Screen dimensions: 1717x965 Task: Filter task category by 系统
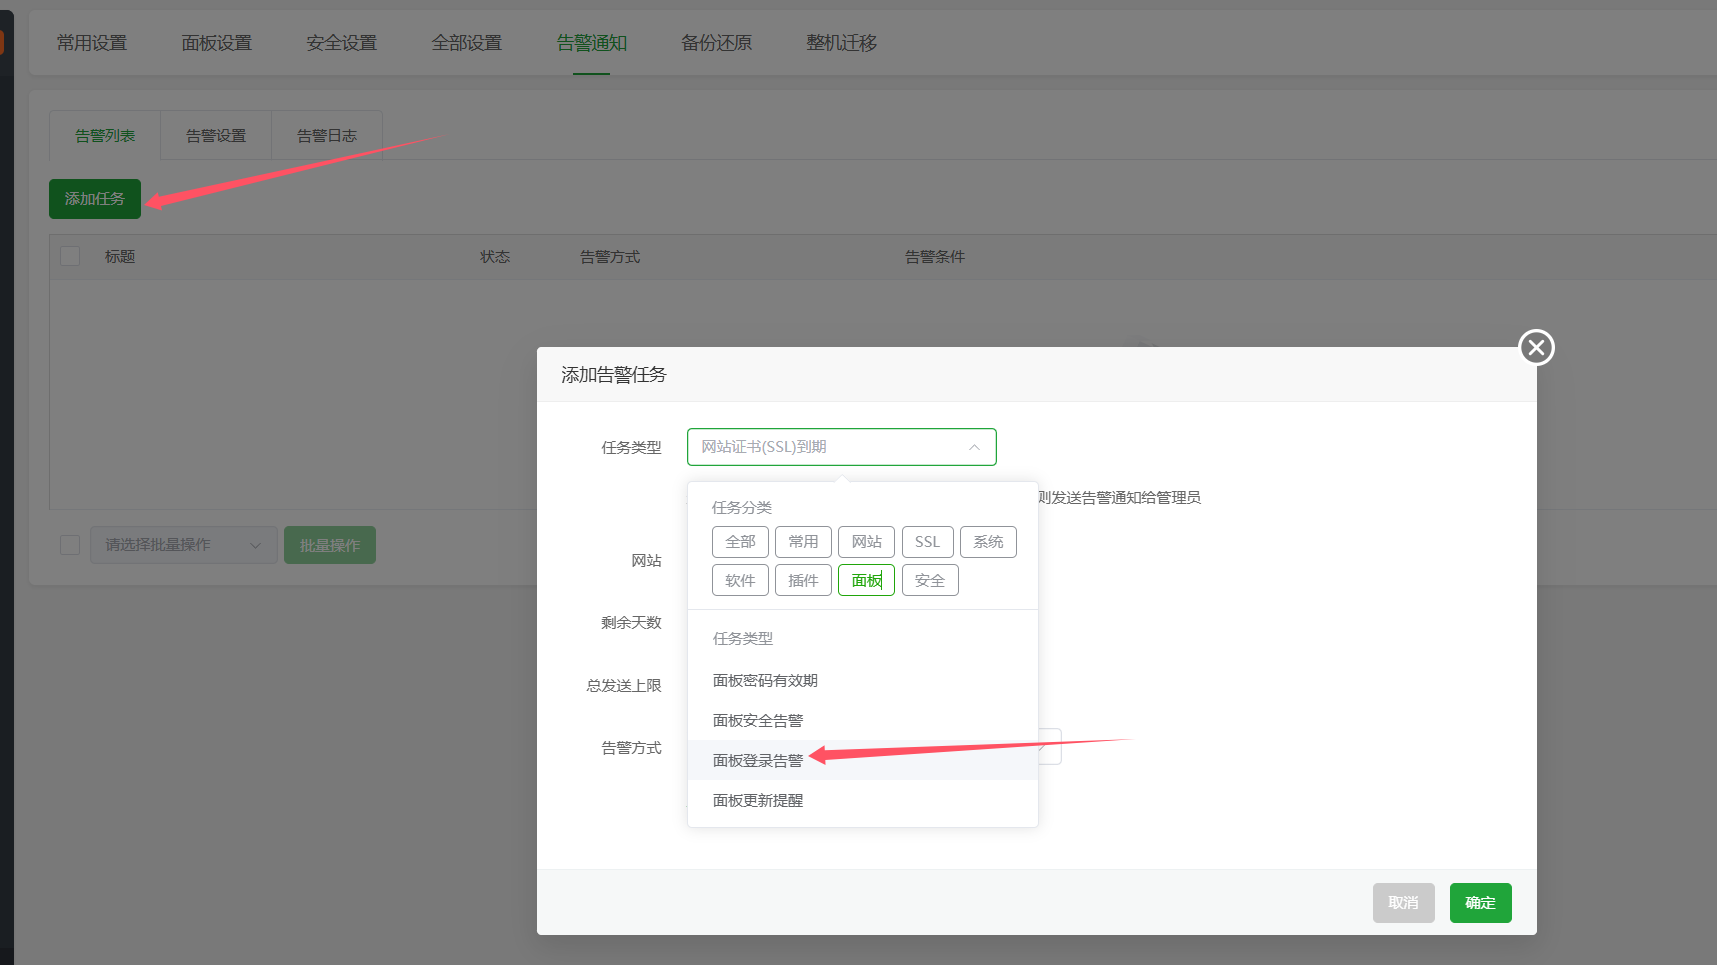[x=988, y=542]
